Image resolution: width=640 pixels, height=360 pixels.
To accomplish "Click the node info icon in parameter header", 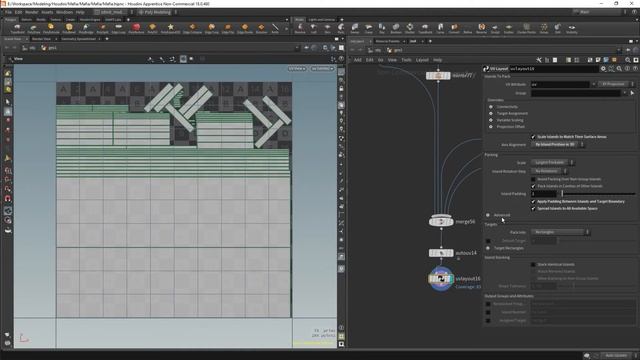I will (x=627, y=69).
